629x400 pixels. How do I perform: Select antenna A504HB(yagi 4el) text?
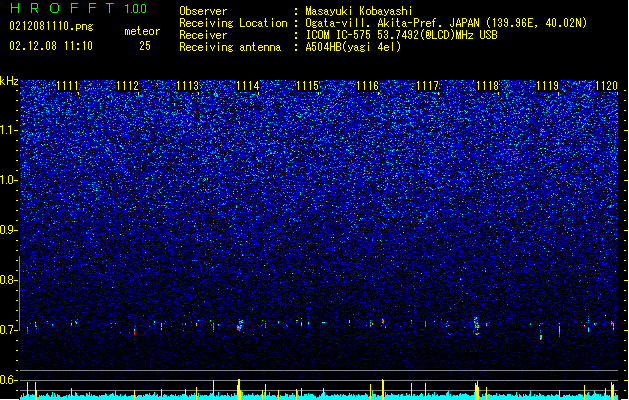[353, 47]
